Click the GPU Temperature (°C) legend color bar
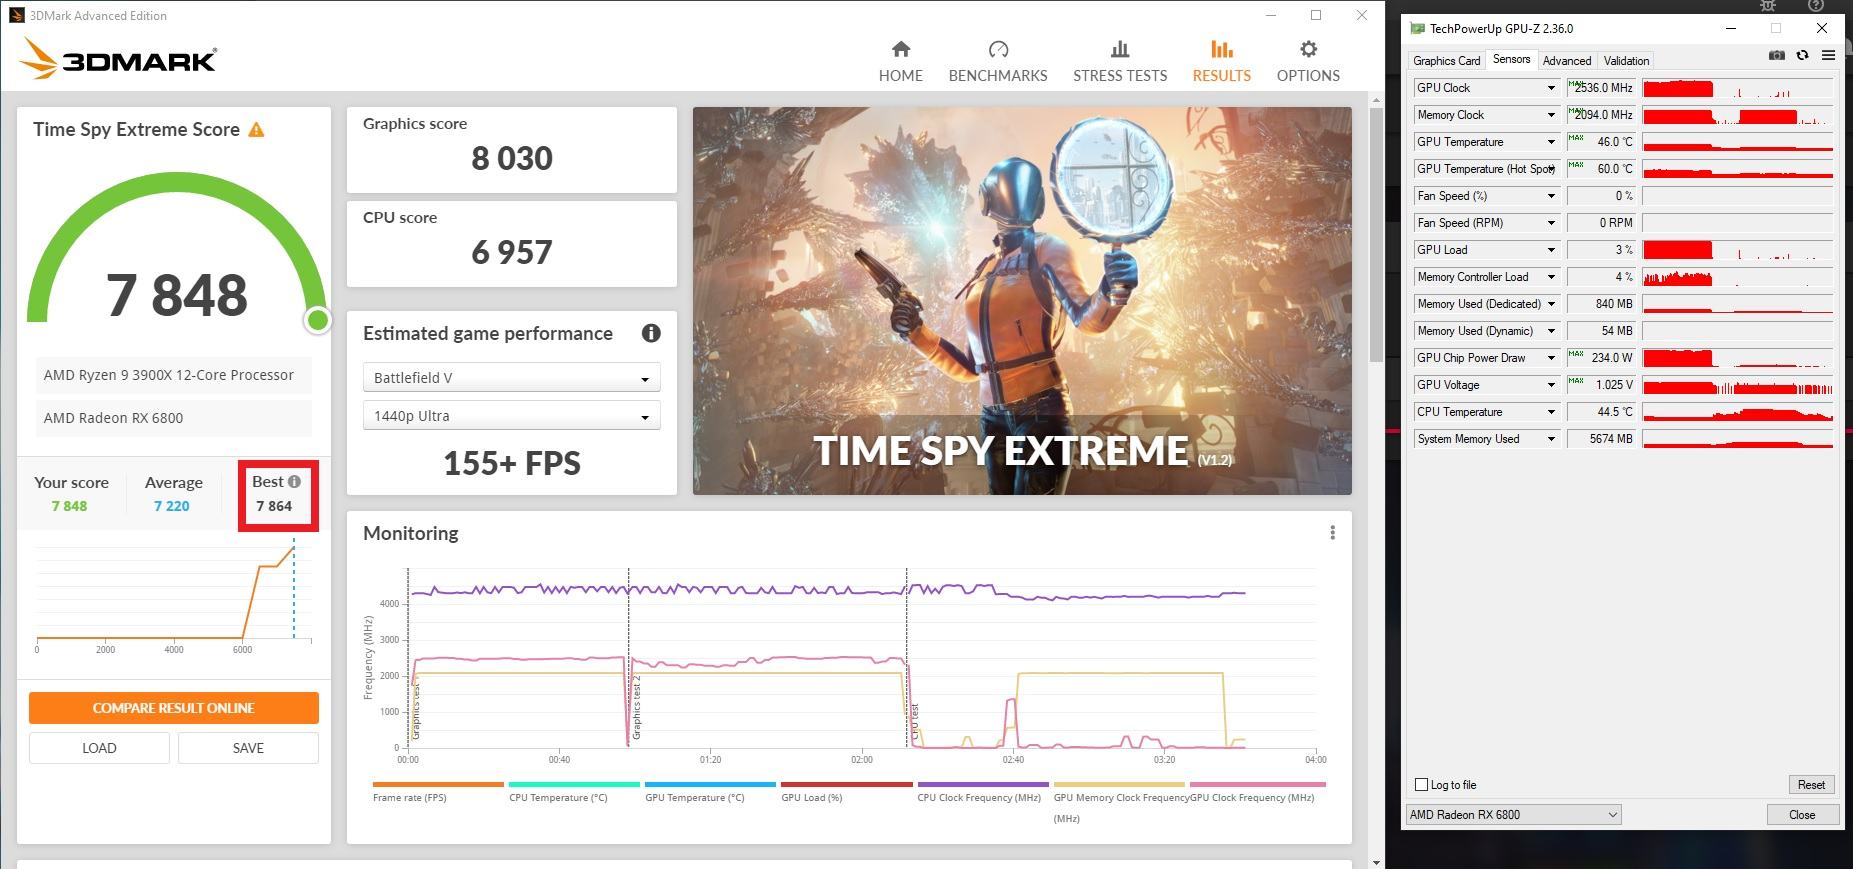Screen dimensions: 1853x869 710,784
